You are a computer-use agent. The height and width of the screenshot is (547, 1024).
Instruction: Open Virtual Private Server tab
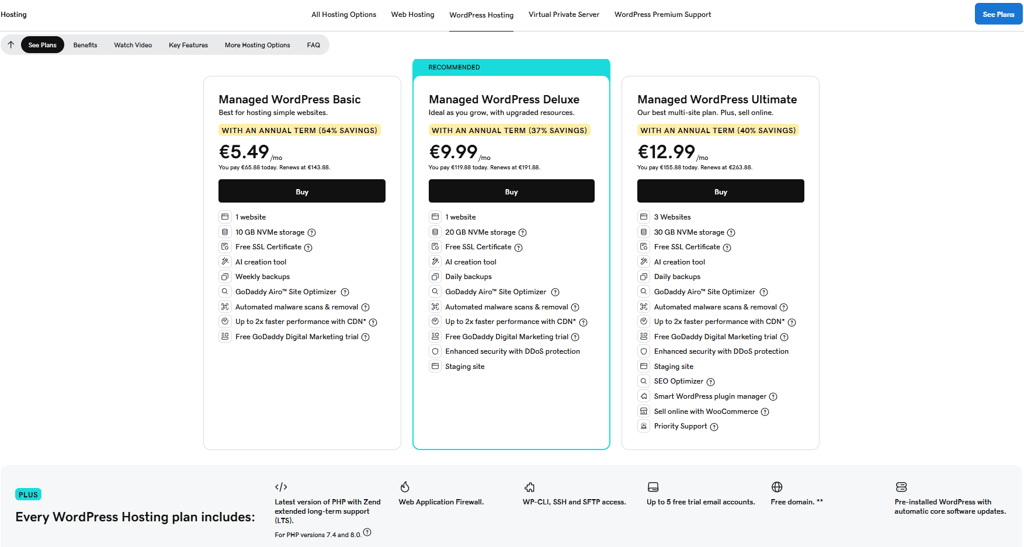[x=564, y=14]
